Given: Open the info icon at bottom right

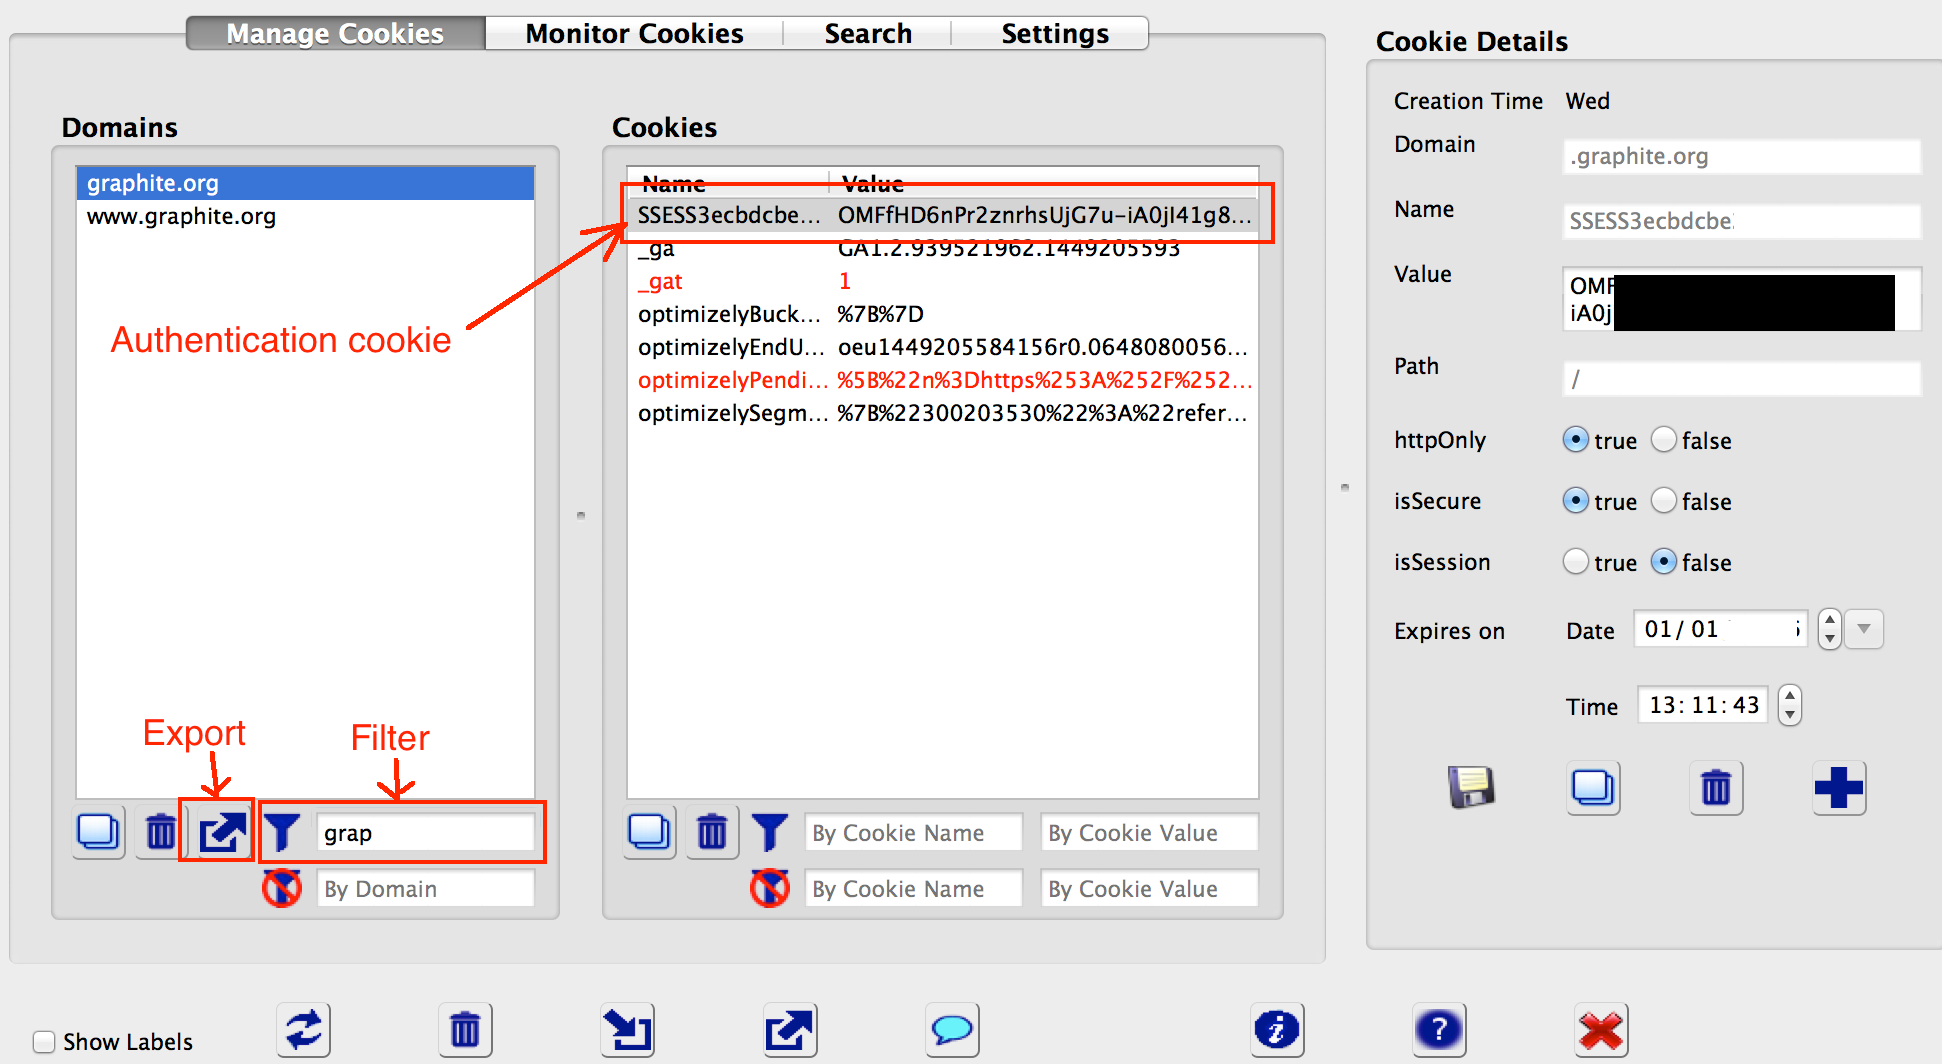Looking at the screenshot, I should tap(1277, 1030).
